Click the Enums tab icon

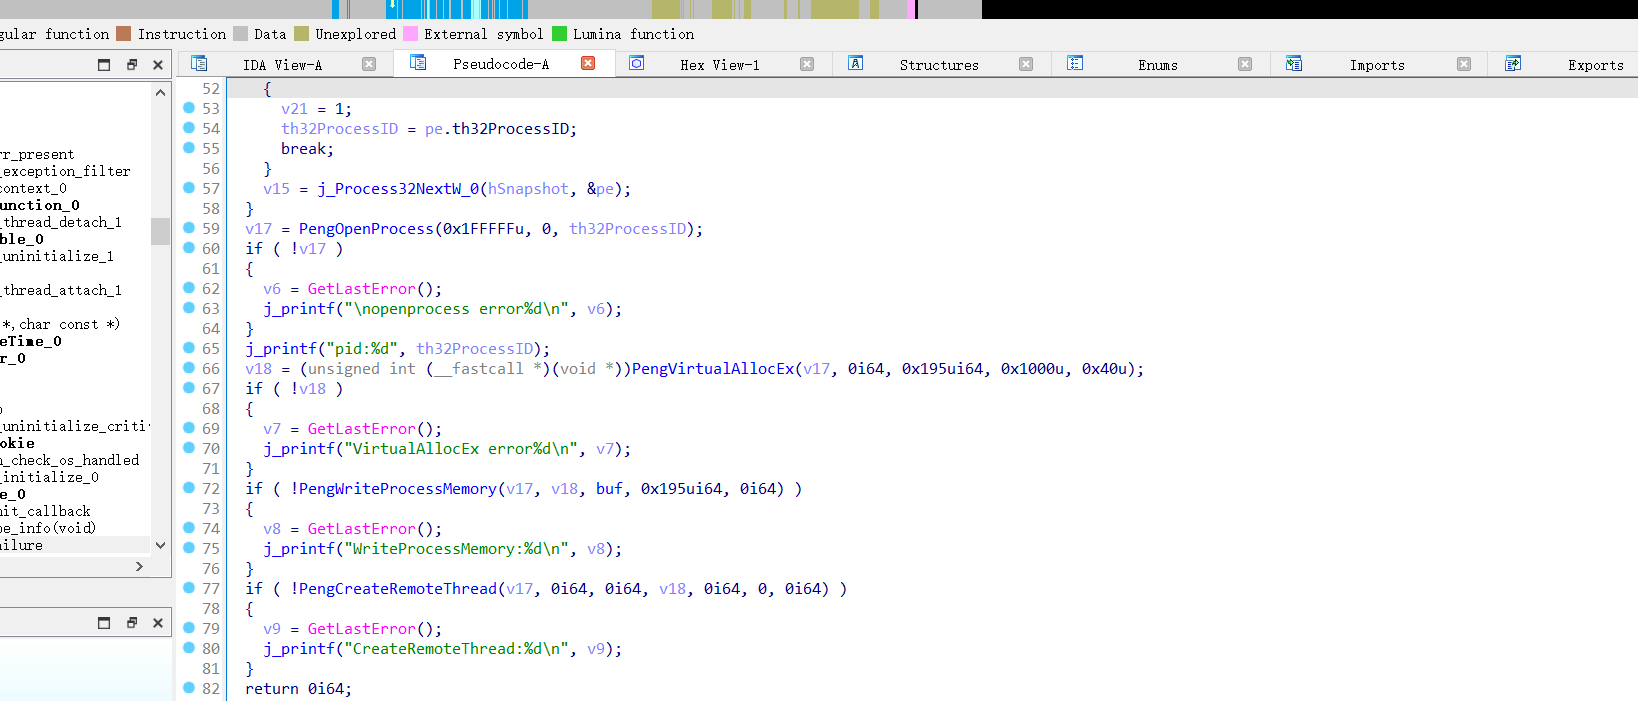point(1075,64)
